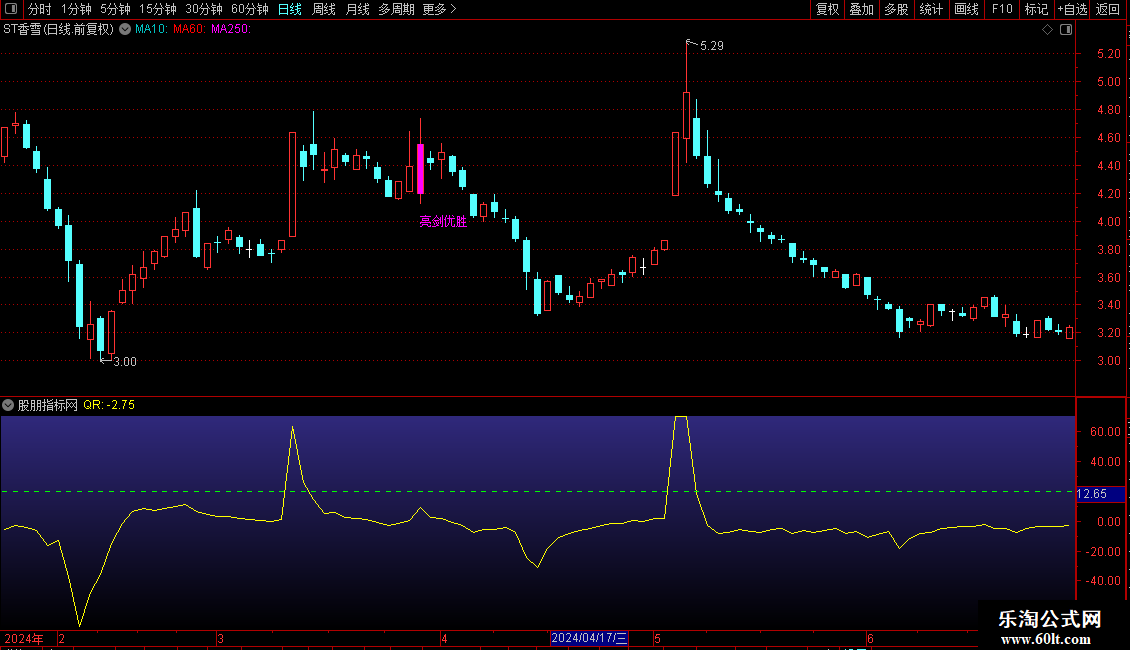Click the MA250 legend label
Screen dimensions: 1130x650
pos(231,30)
